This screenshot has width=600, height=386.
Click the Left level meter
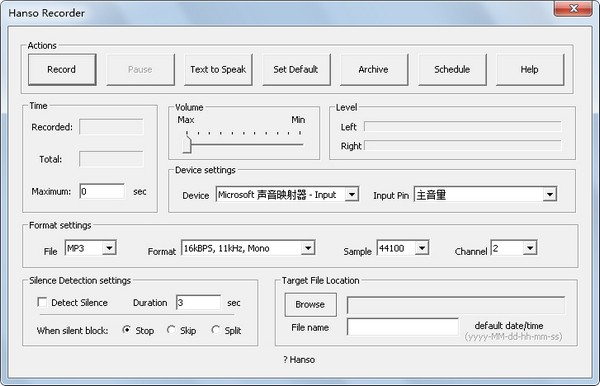click(463, 126)
